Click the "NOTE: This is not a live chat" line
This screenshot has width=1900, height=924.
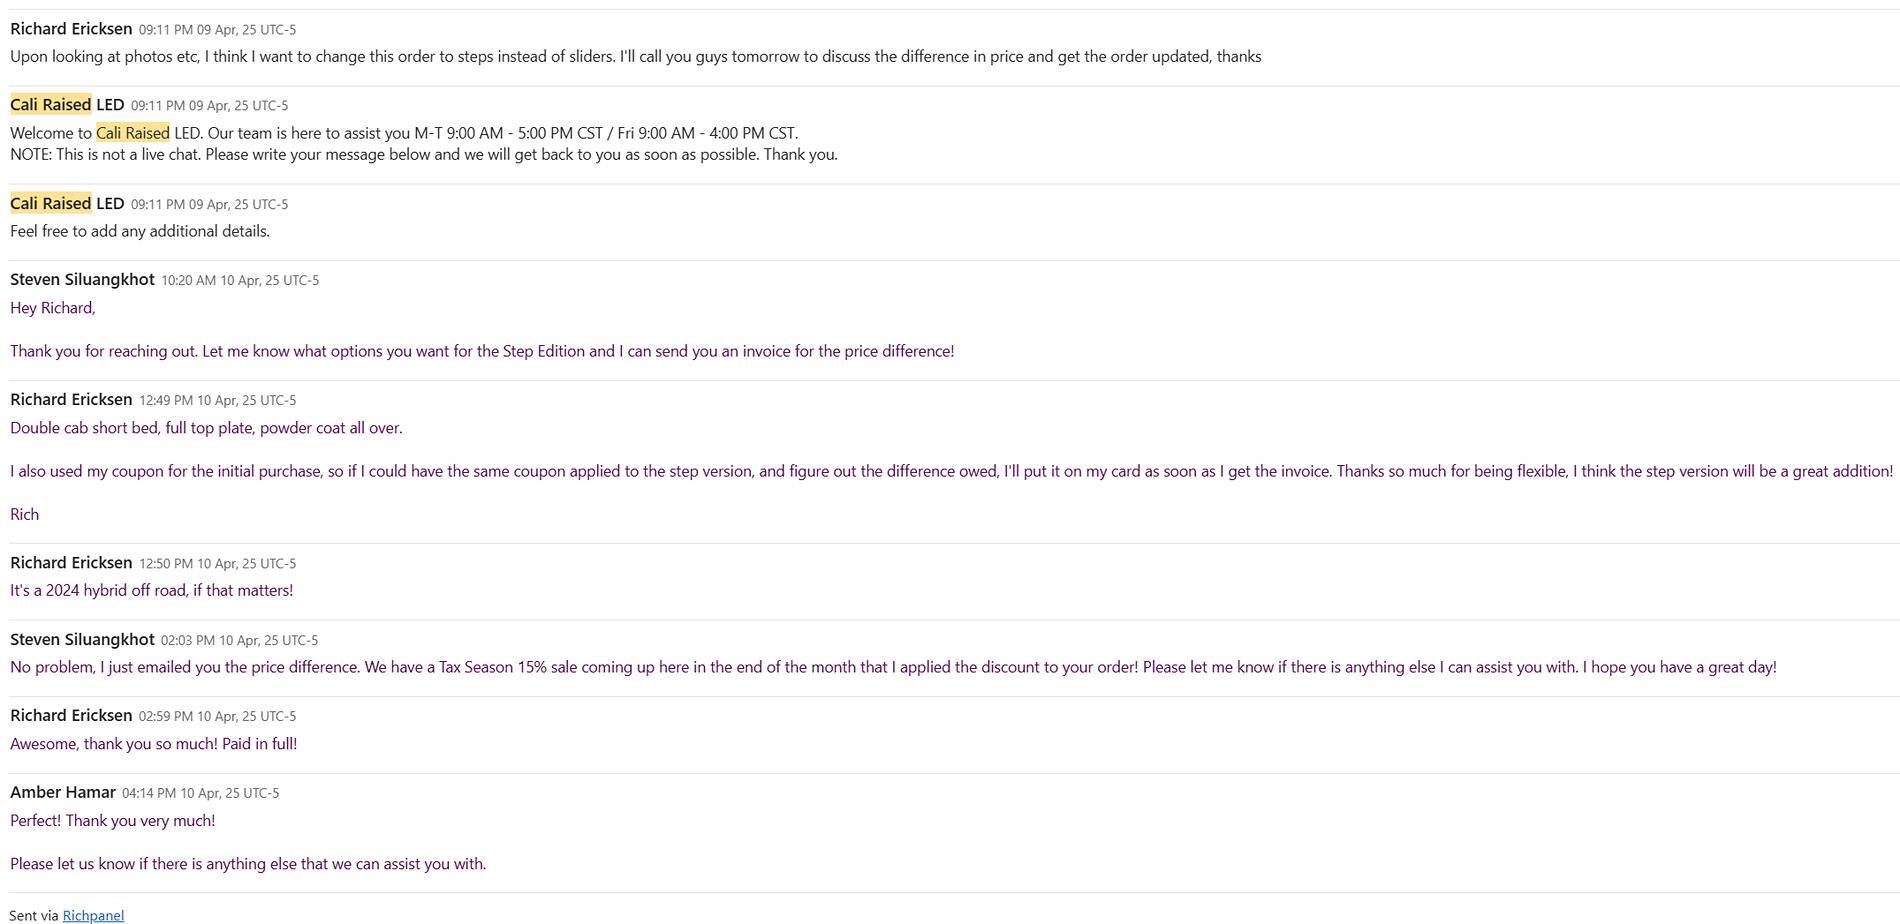(424, 154)
